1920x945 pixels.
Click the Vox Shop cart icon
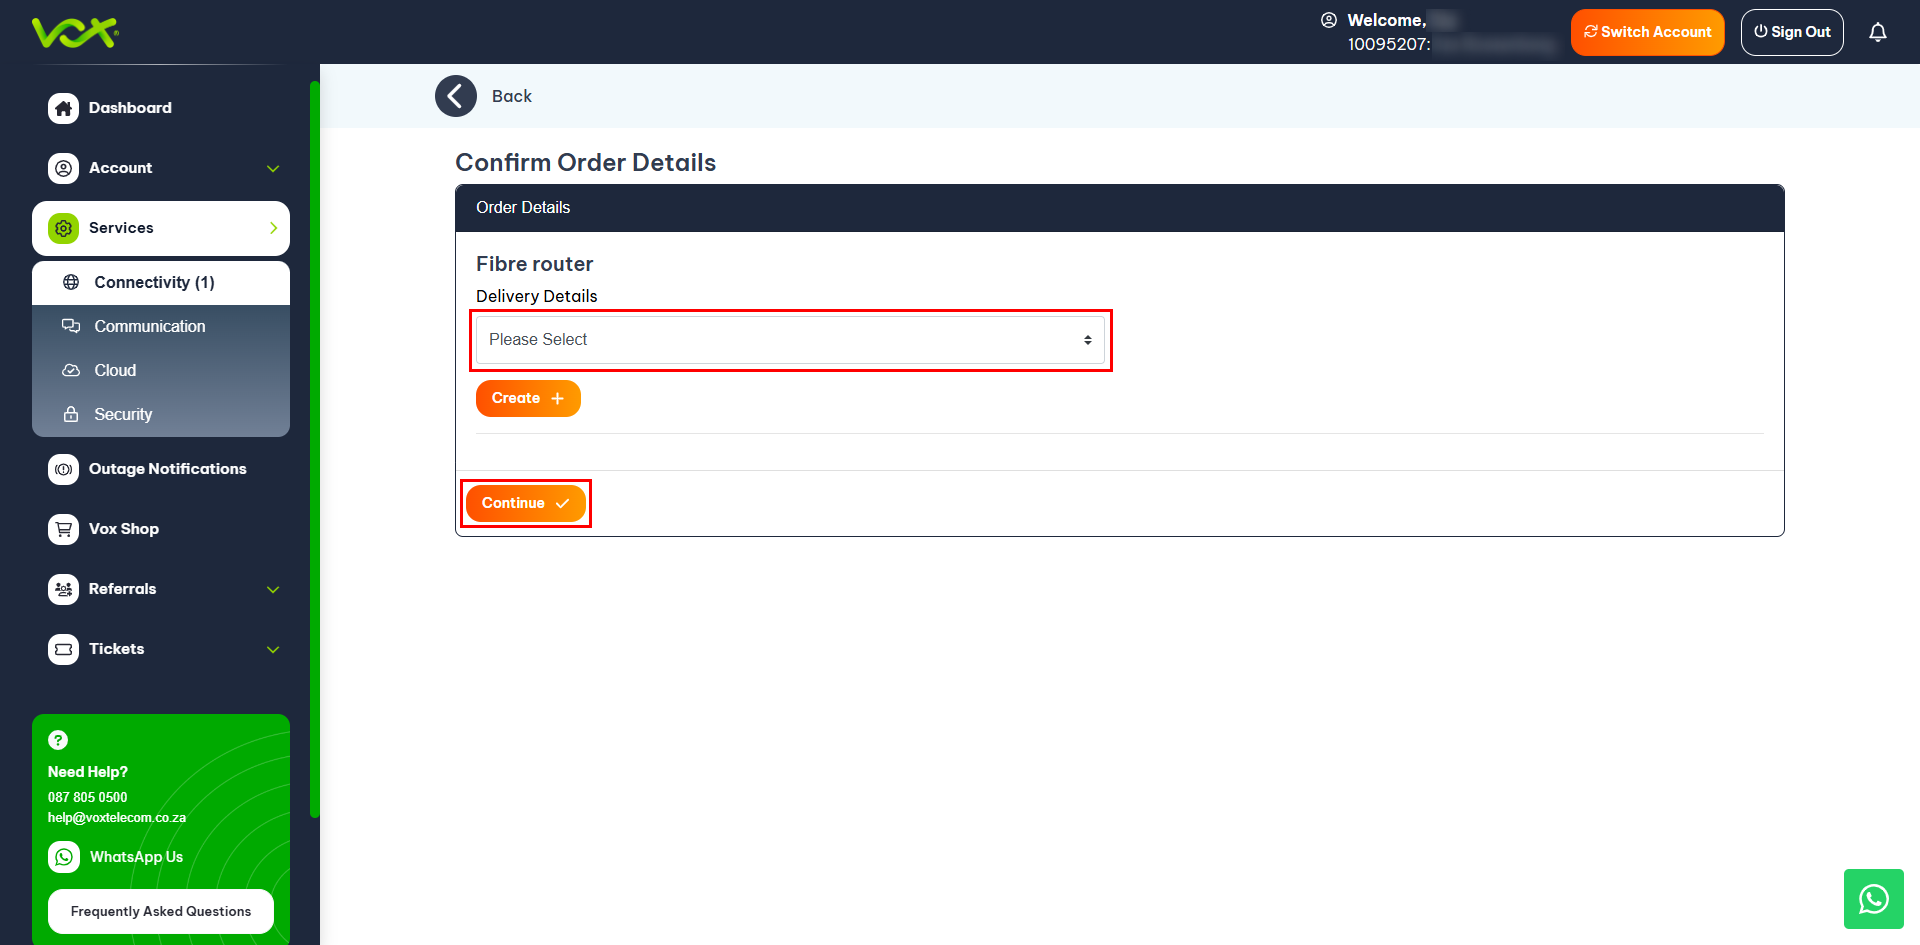pos(64,529)
